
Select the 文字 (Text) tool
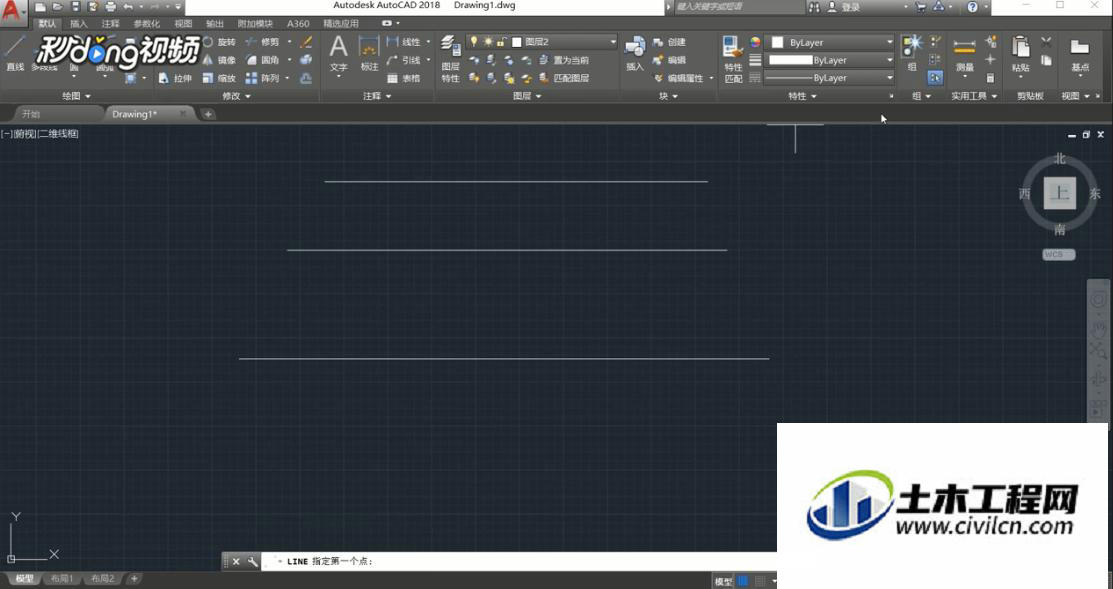339,54
